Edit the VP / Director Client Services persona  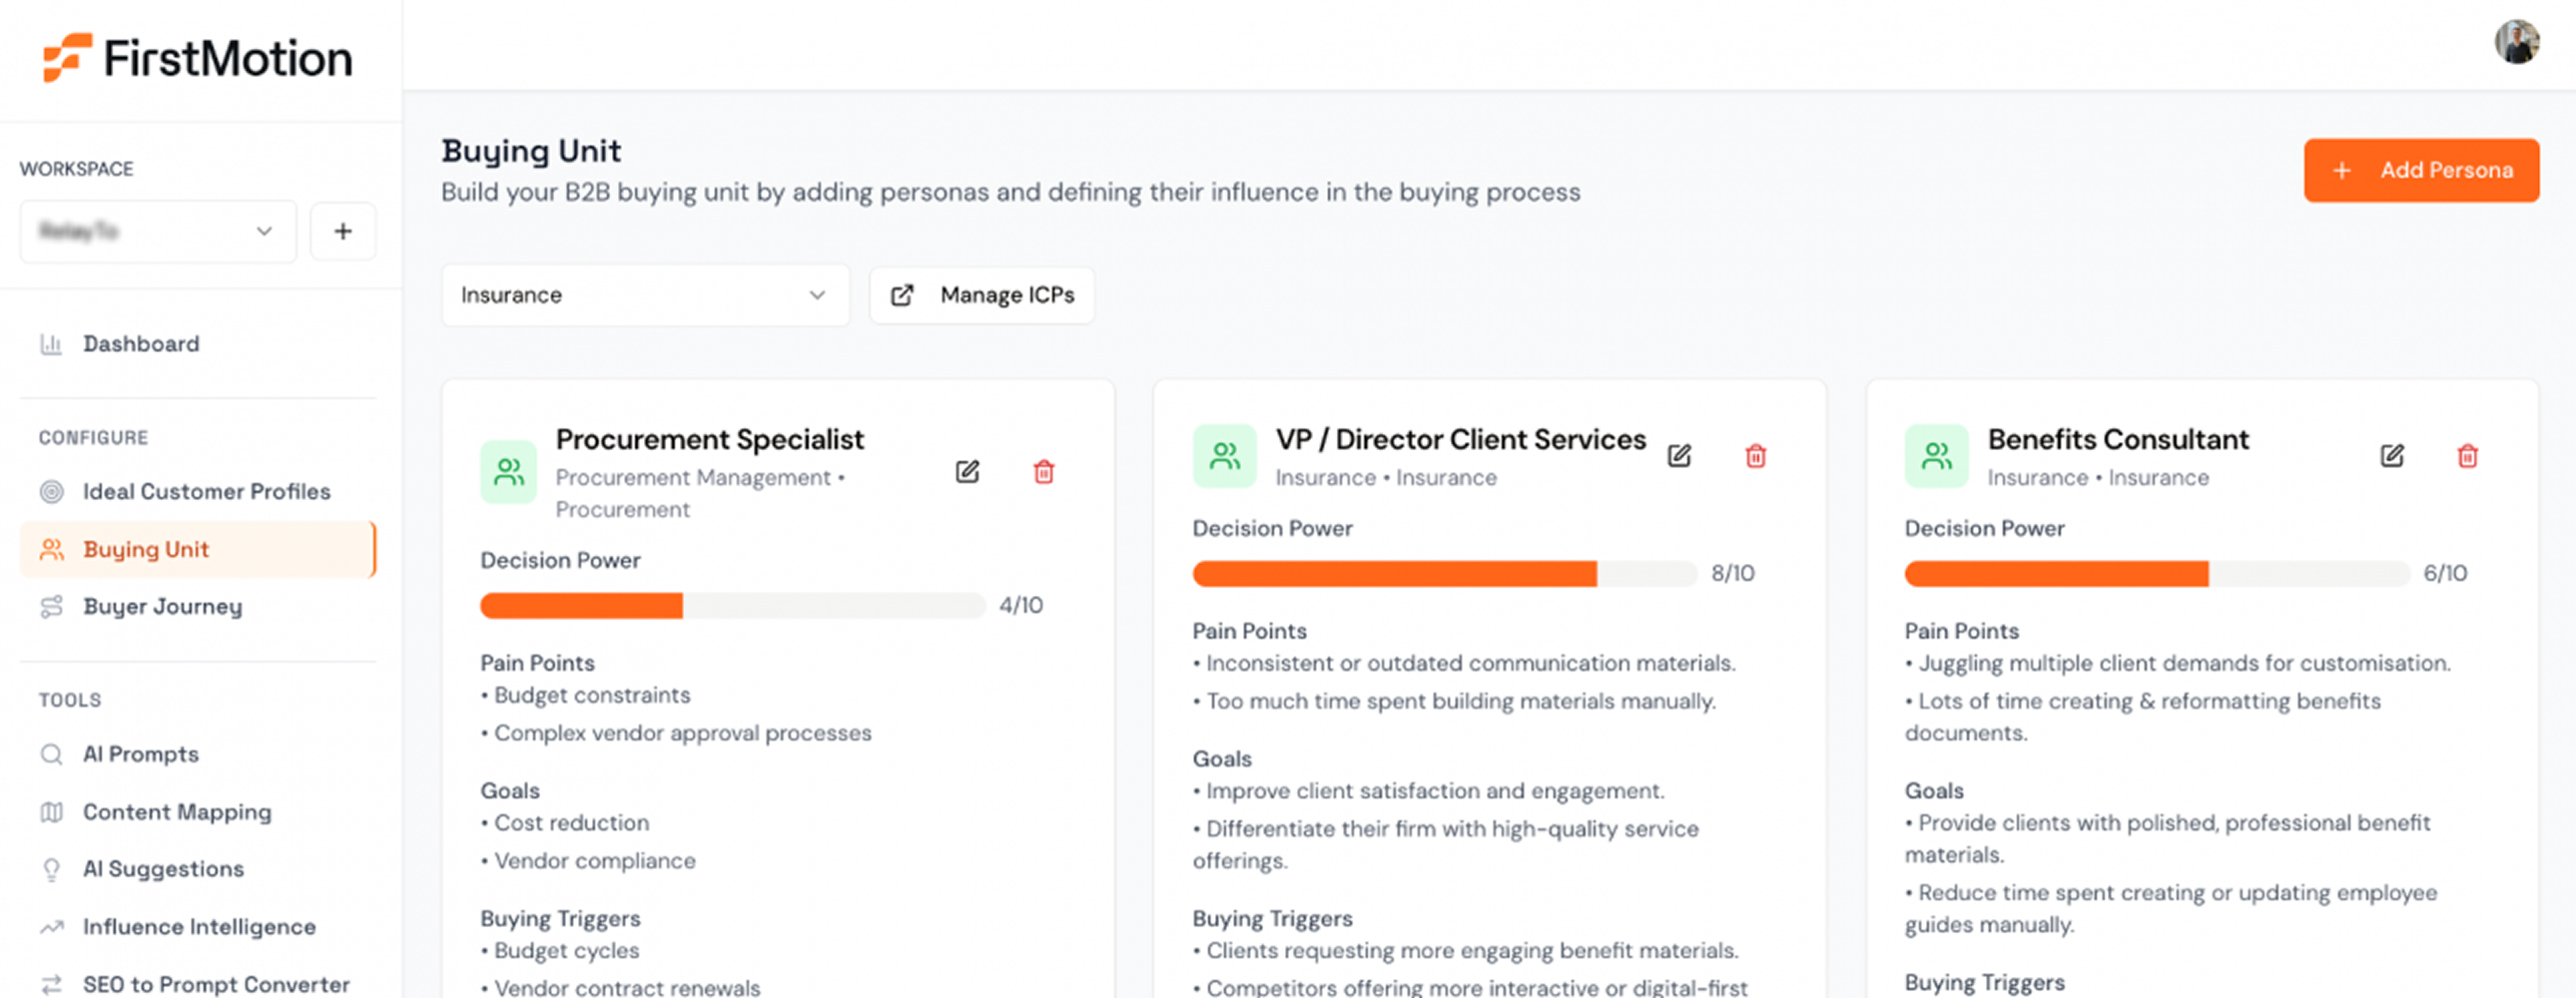[1679, 456]
